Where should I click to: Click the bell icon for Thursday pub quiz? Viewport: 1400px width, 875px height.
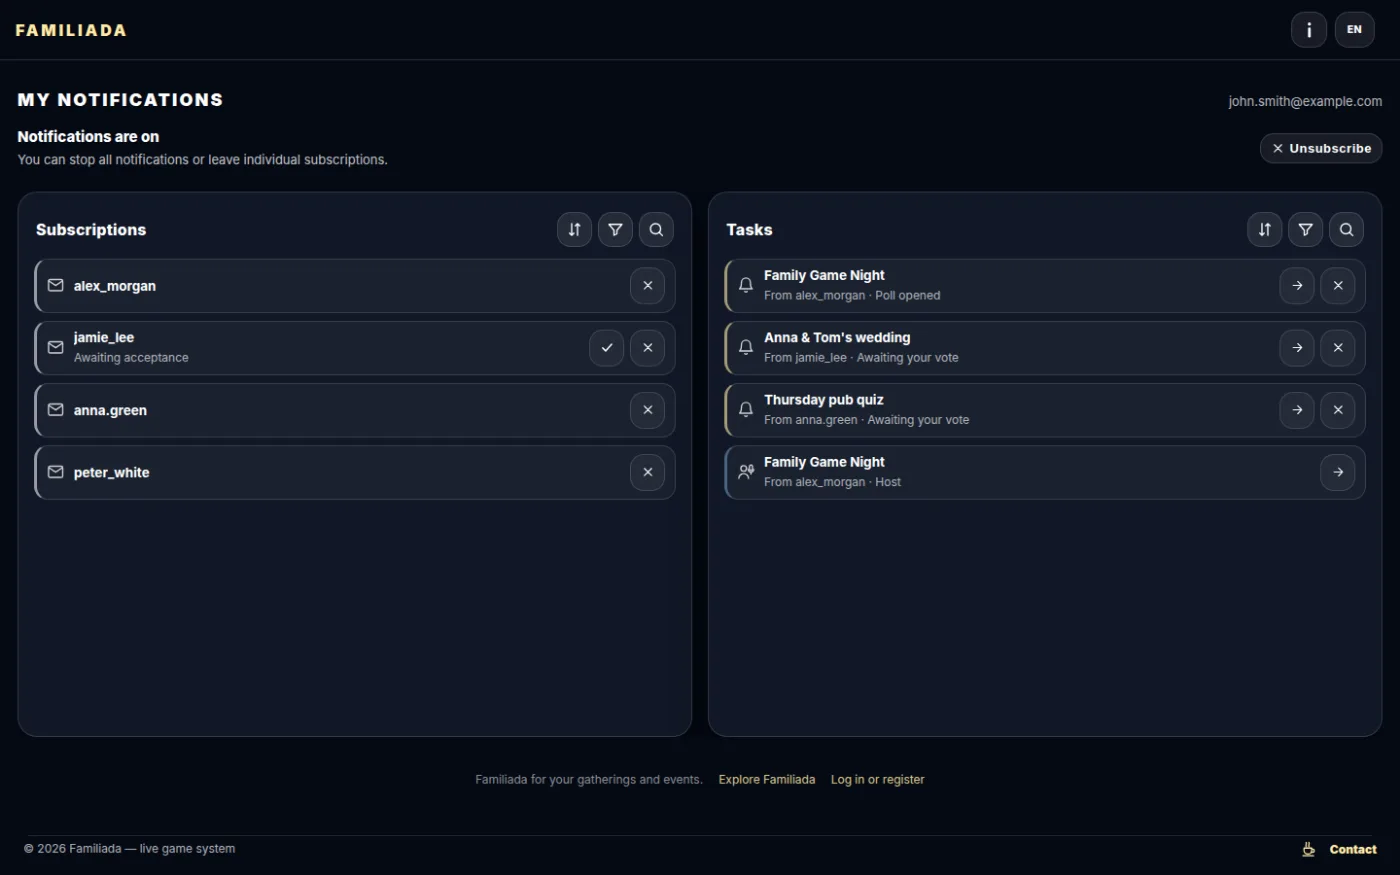(x=746, y=410)
